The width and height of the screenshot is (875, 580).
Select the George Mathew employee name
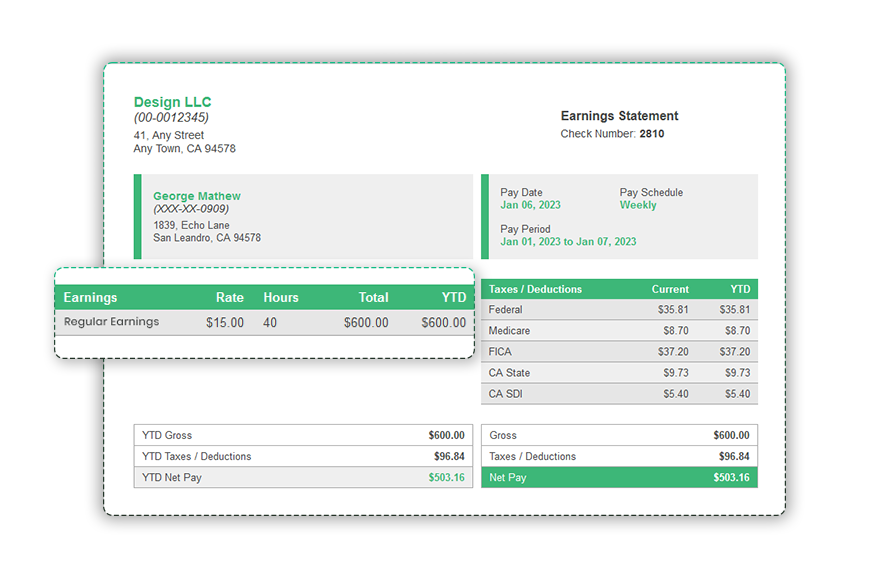click(x=196, y=196)
